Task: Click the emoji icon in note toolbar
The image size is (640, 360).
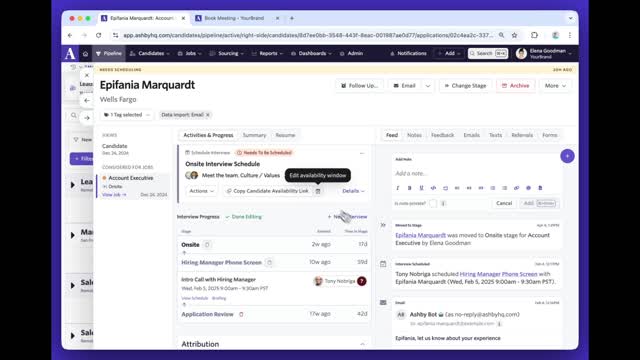Action: (x=528, y=188)
